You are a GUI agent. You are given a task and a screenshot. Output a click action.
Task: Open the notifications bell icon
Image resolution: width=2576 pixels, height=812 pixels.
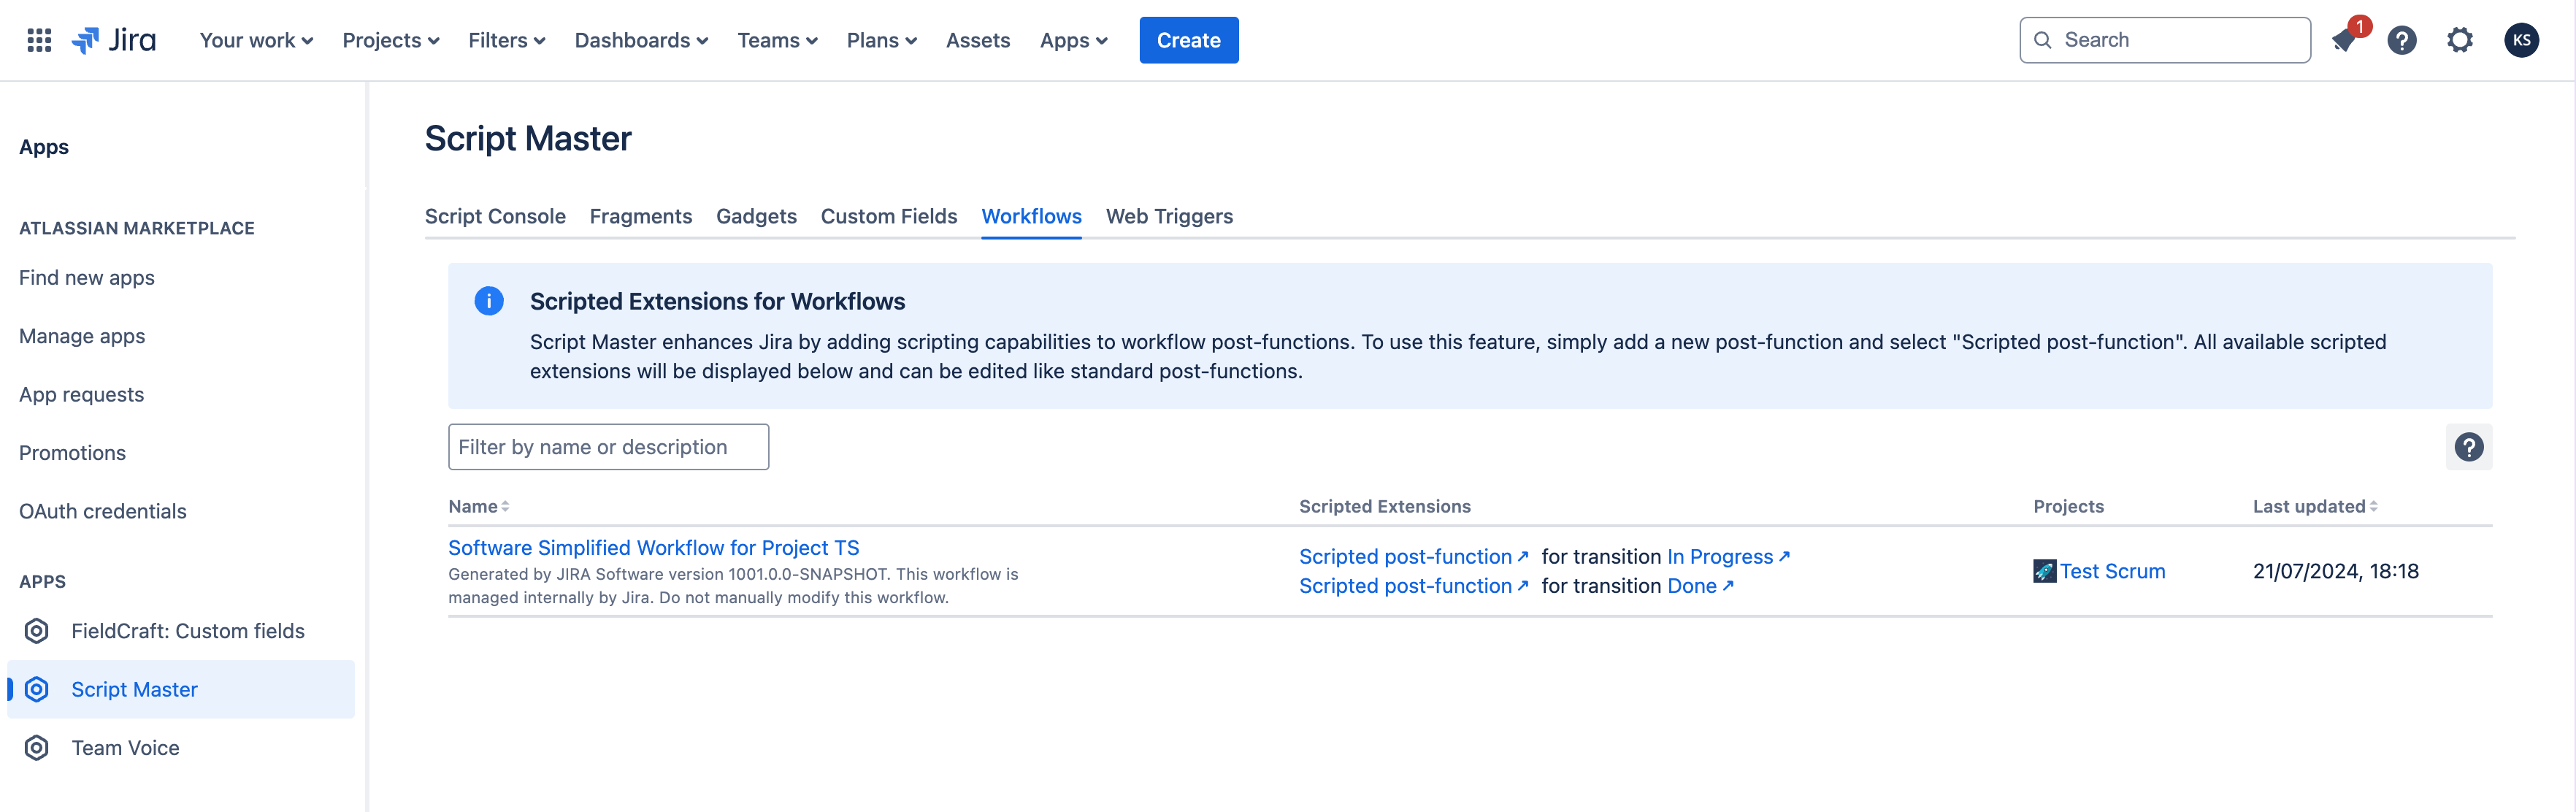(x=2344, y=40)
